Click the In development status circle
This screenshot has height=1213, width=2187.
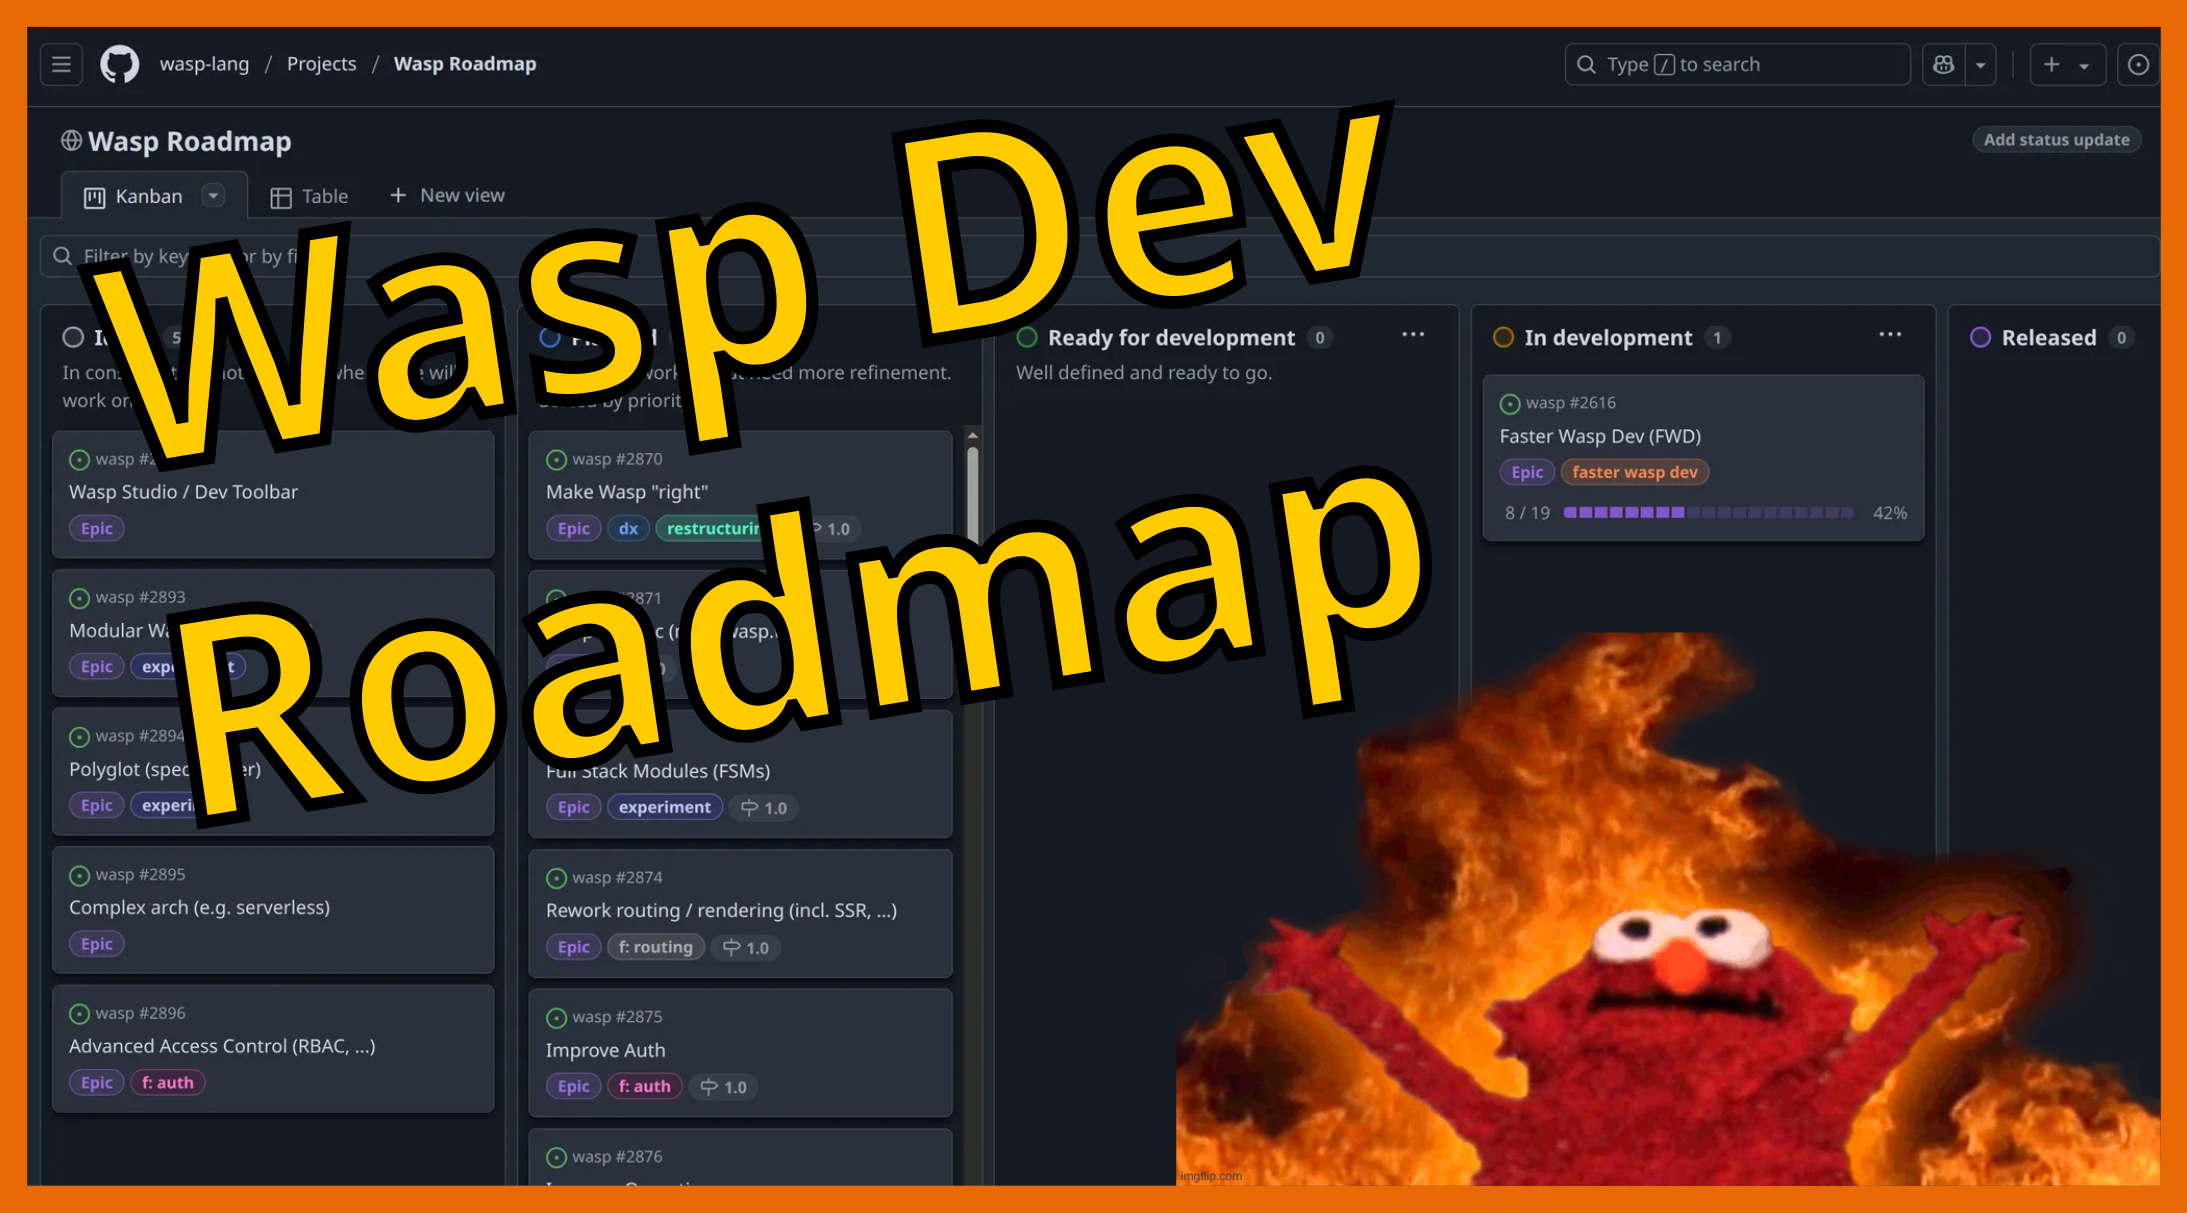click(x=1503, y=338)
